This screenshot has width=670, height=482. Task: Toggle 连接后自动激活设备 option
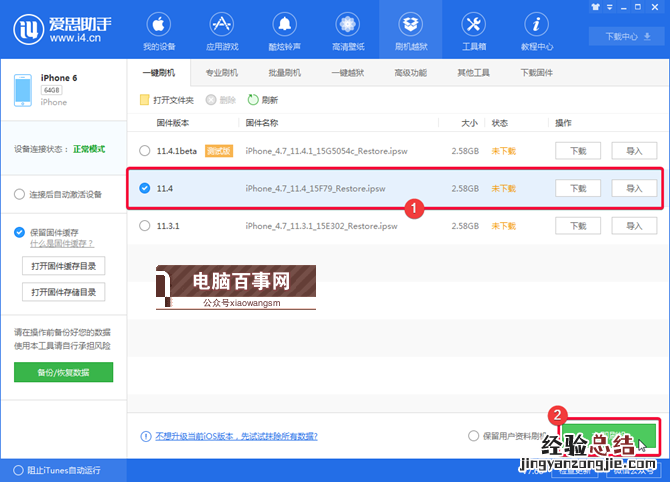tap(19, 194)
